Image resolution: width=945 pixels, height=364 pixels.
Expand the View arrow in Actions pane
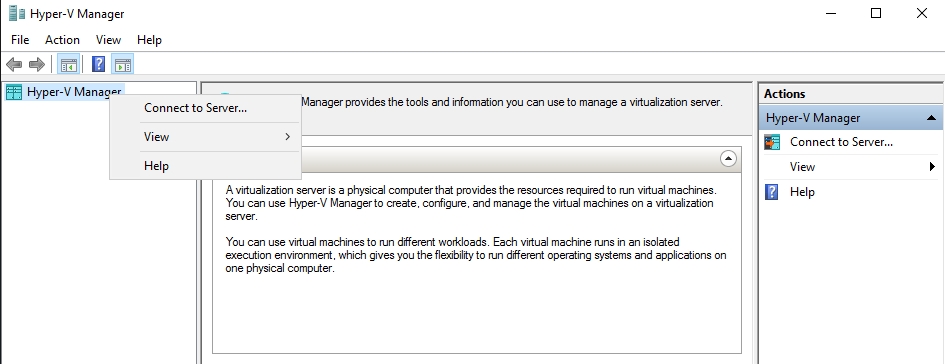(932, 167)
